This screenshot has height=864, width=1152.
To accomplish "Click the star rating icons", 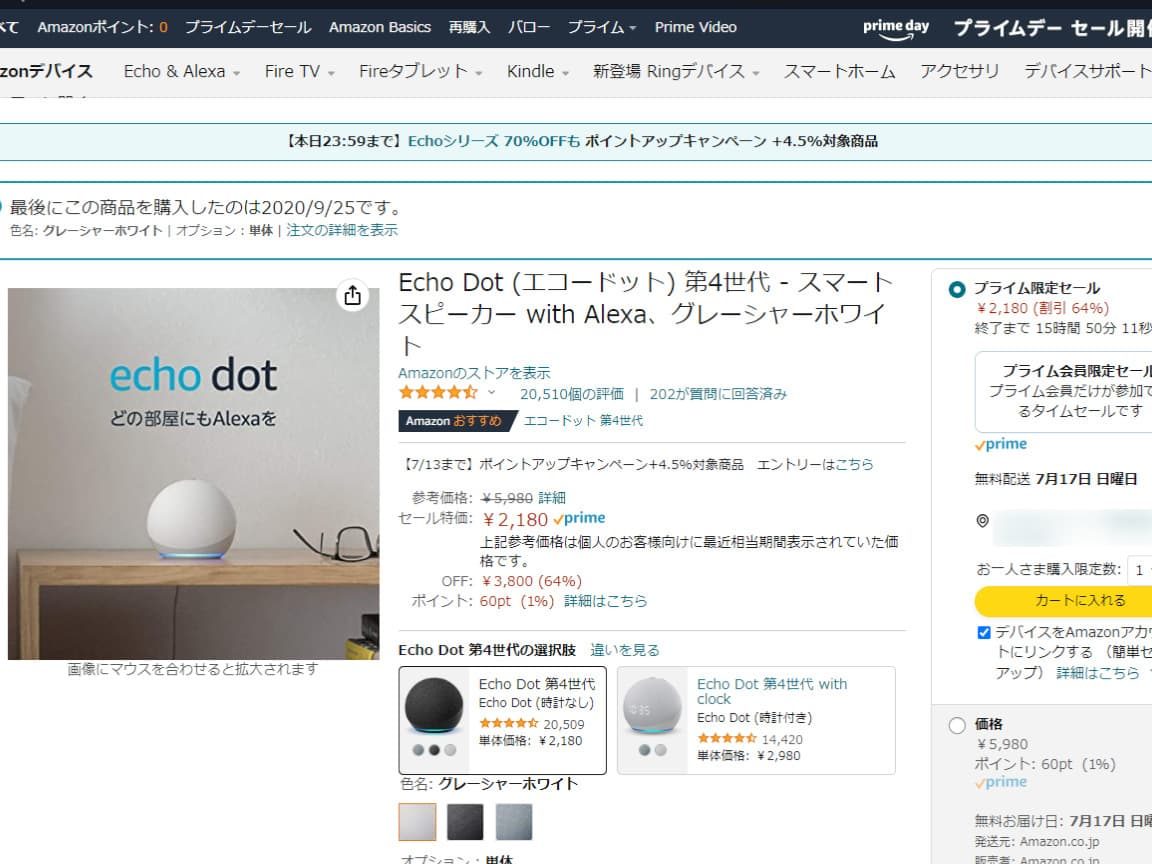I will pyautogui.click(x=438, y=393).
